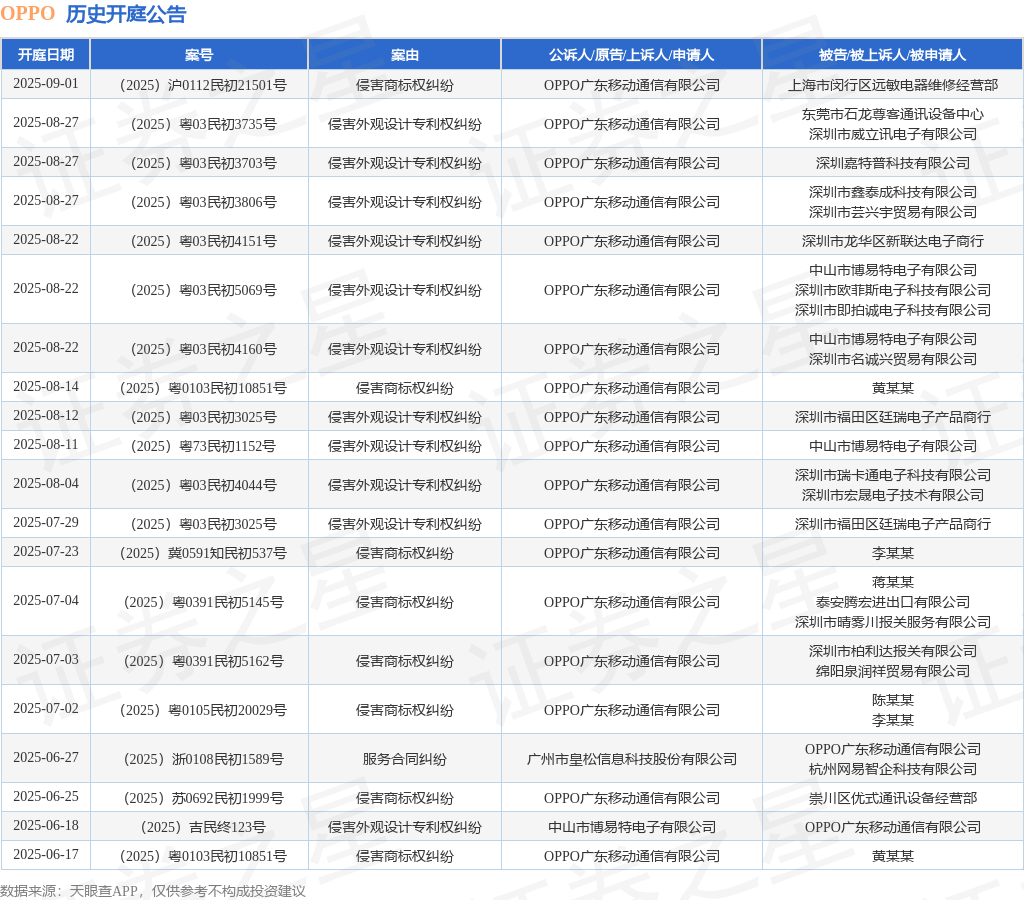The width and height of the screenshot is (1024, 900).
Task: Click the 开庭日期 column header
Action: point(46,55)
